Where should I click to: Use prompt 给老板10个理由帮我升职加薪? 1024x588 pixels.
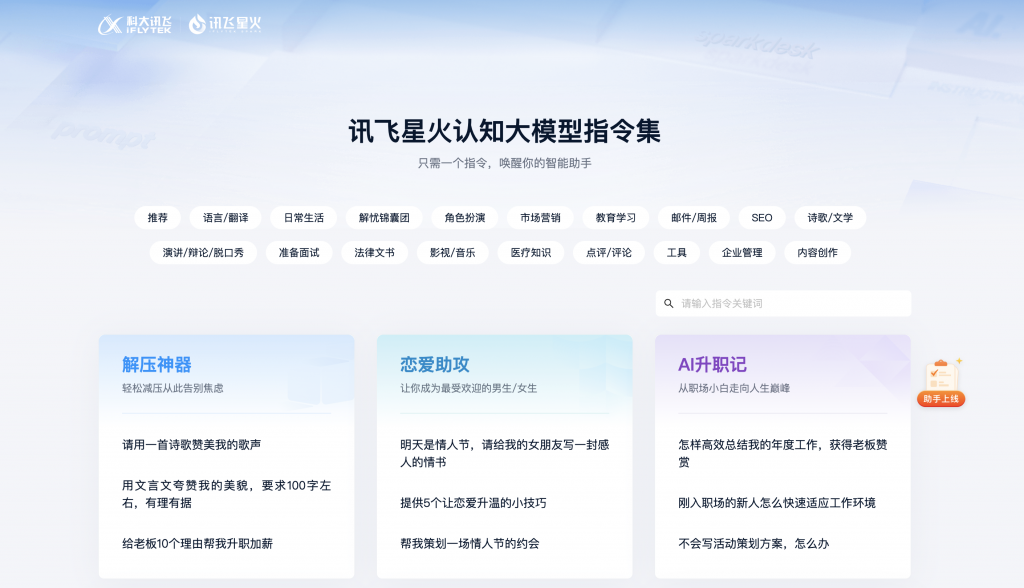197,544
